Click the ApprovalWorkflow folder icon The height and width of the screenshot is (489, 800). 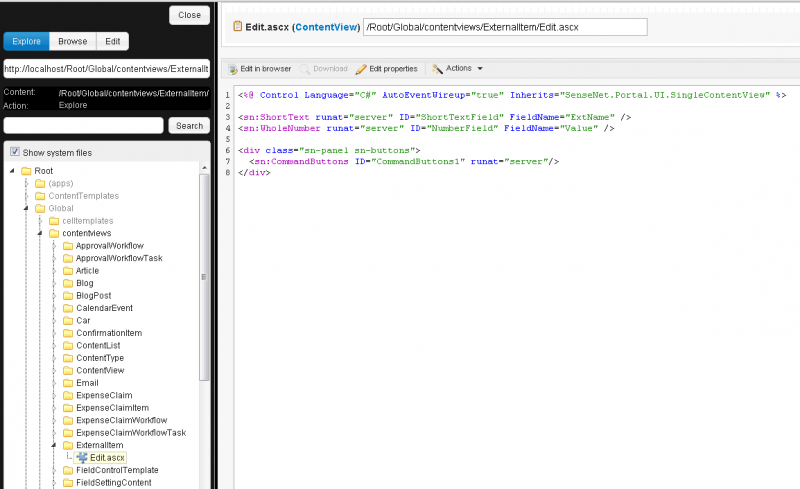click(x=68, y=246)
